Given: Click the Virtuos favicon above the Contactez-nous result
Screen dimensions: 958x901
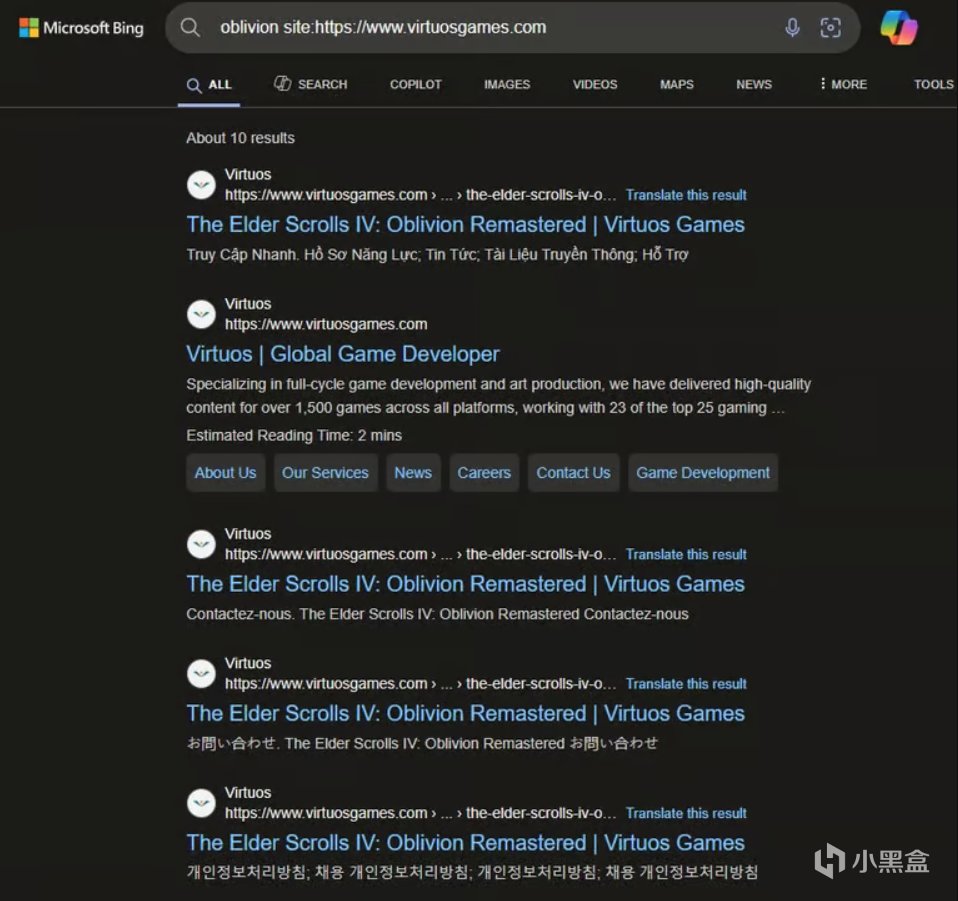Looking at the screenshot, I should coord(201,544).
